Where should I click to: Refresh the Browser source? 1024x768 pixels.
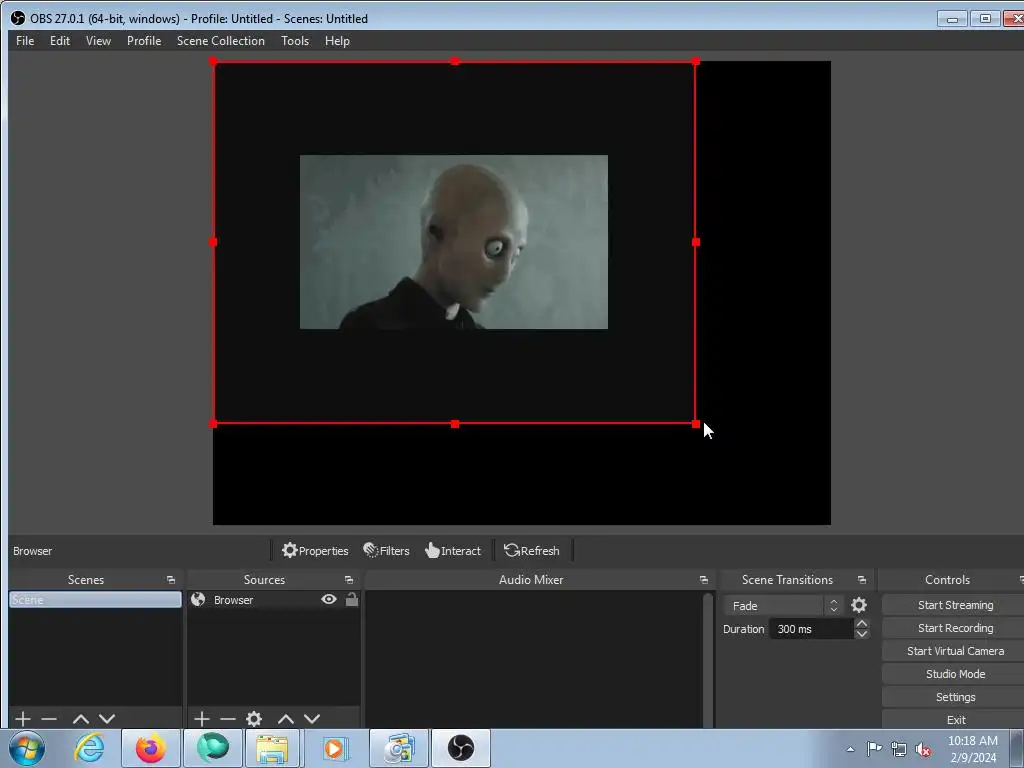[532, 551]
